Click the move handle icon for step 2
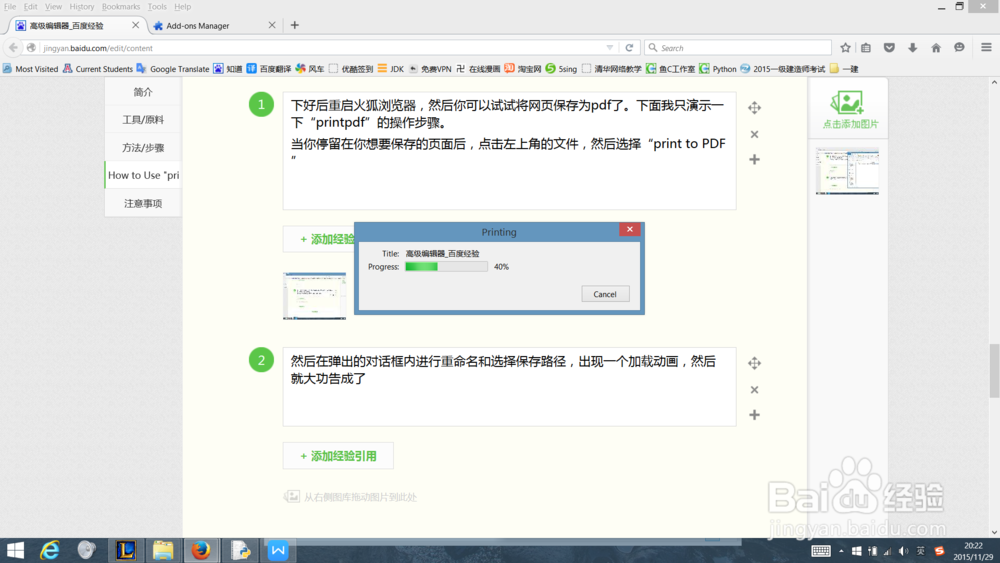The width and height of the screenshot is (1000, 563). 754,363
